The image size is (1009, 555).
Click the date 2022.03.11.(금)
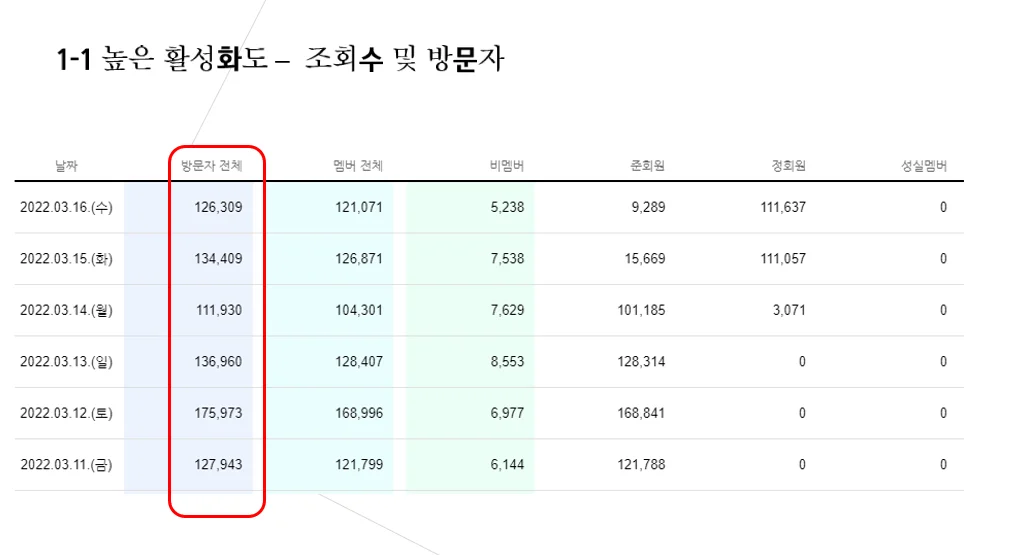click(x=66, y=465)
